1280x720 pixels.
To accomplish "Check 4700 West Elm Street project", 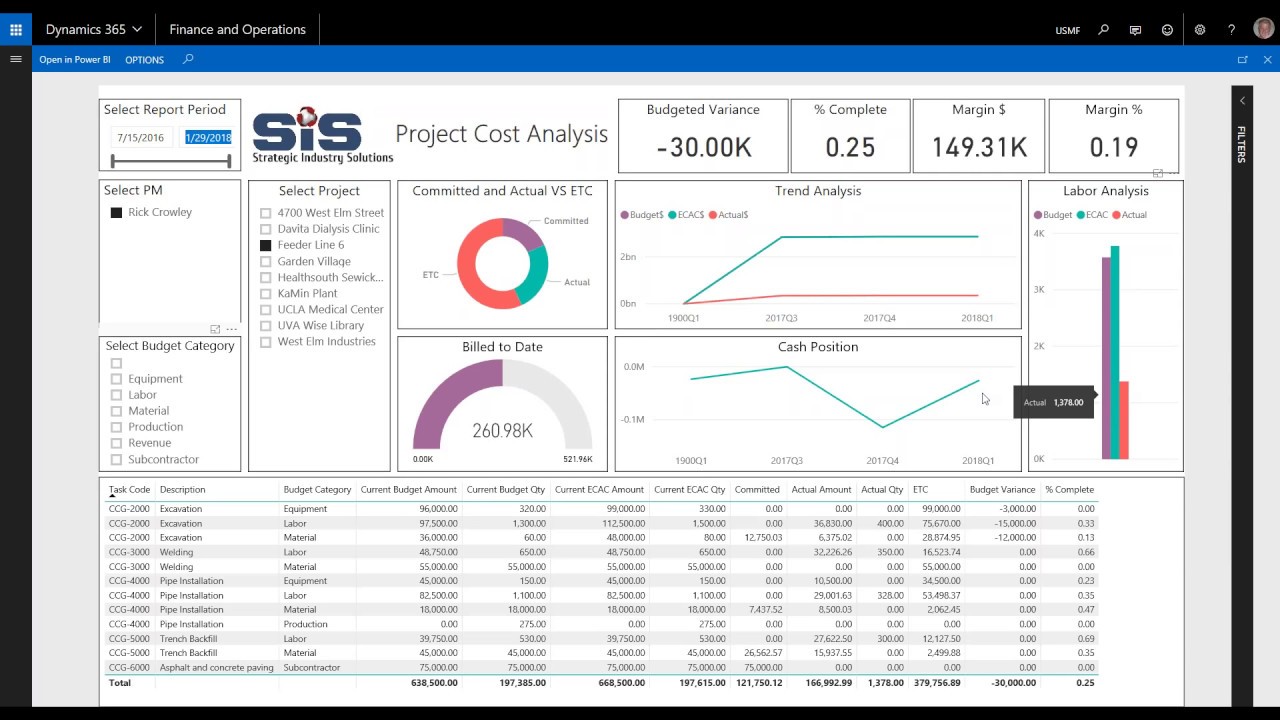I will pos(265,213).
